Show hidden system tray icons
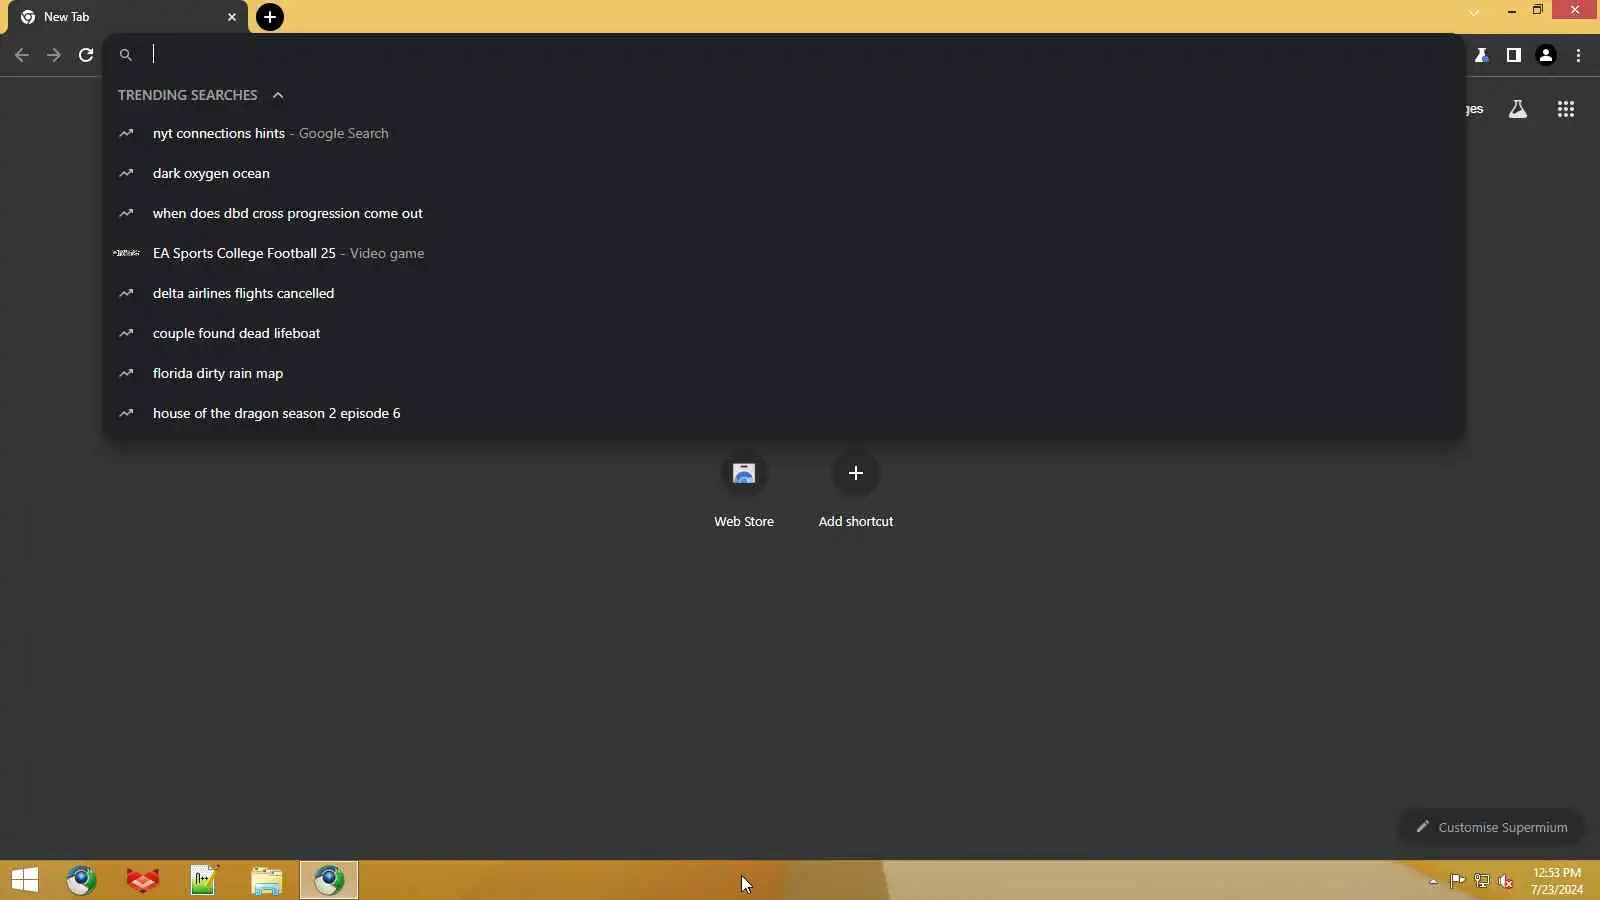 click(x=1433, y=881)
